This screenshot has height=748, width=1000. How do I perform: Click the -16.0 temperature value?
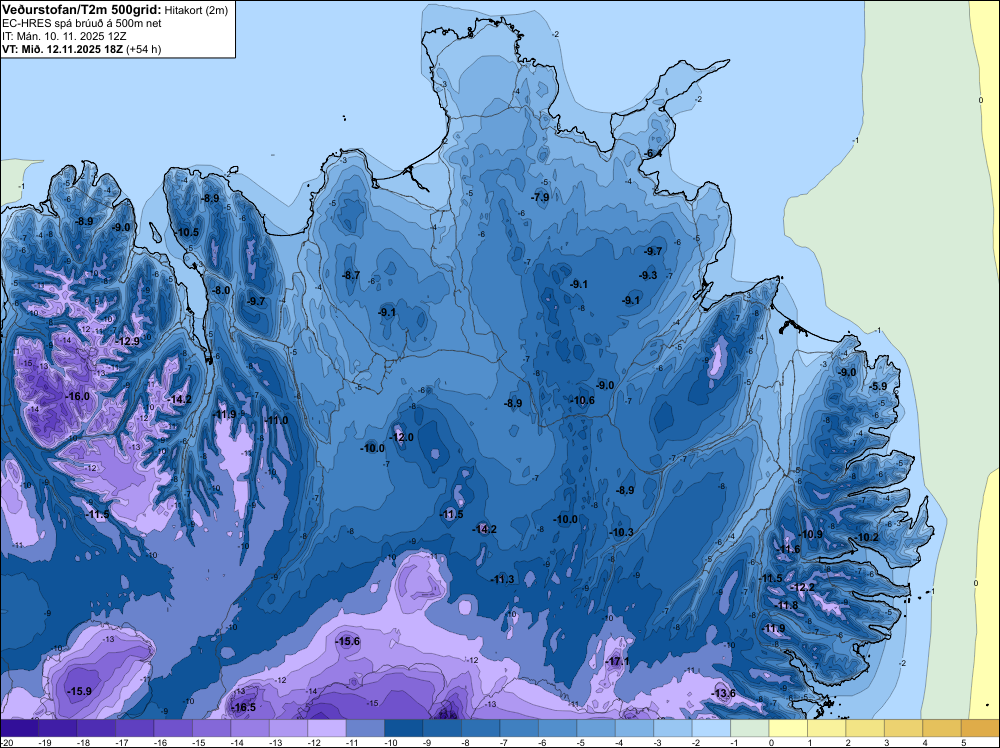coord(78,396)
